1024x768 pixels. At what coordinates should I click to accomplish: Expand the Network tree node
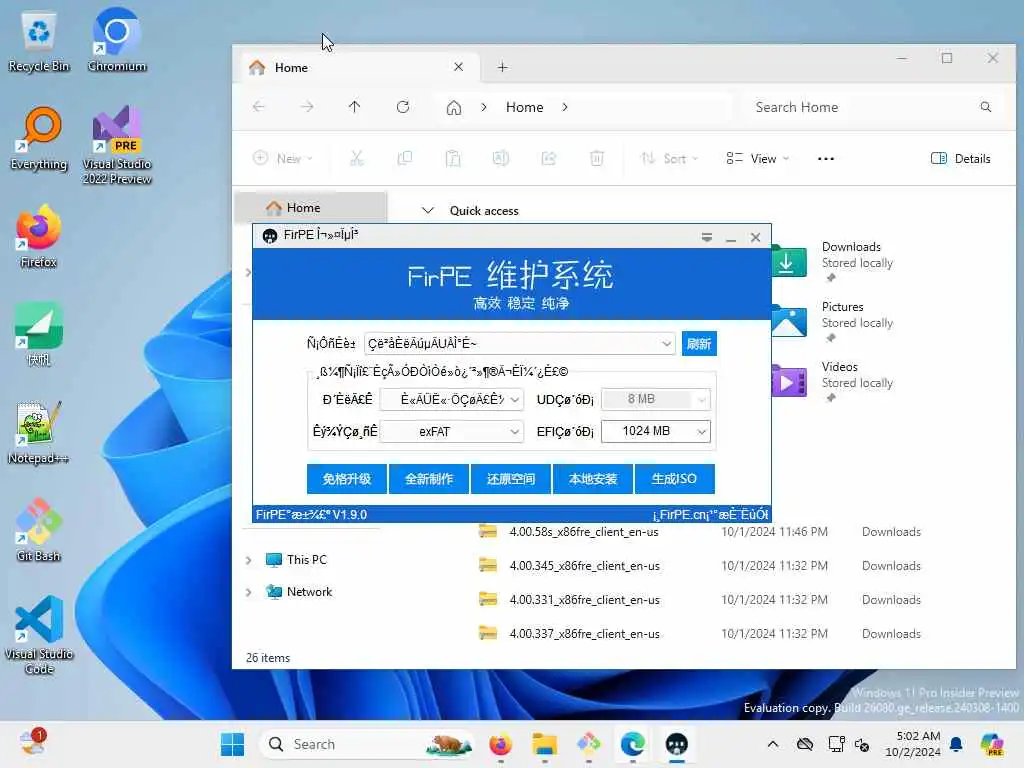click(x=248, y=592)
